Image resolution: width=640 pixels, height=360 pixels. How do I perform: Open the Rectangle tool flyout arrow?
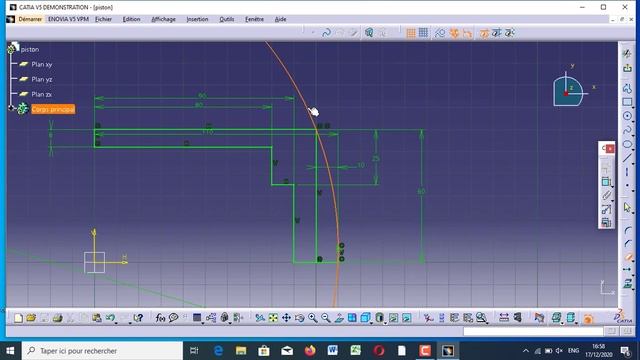coord(633,106)
